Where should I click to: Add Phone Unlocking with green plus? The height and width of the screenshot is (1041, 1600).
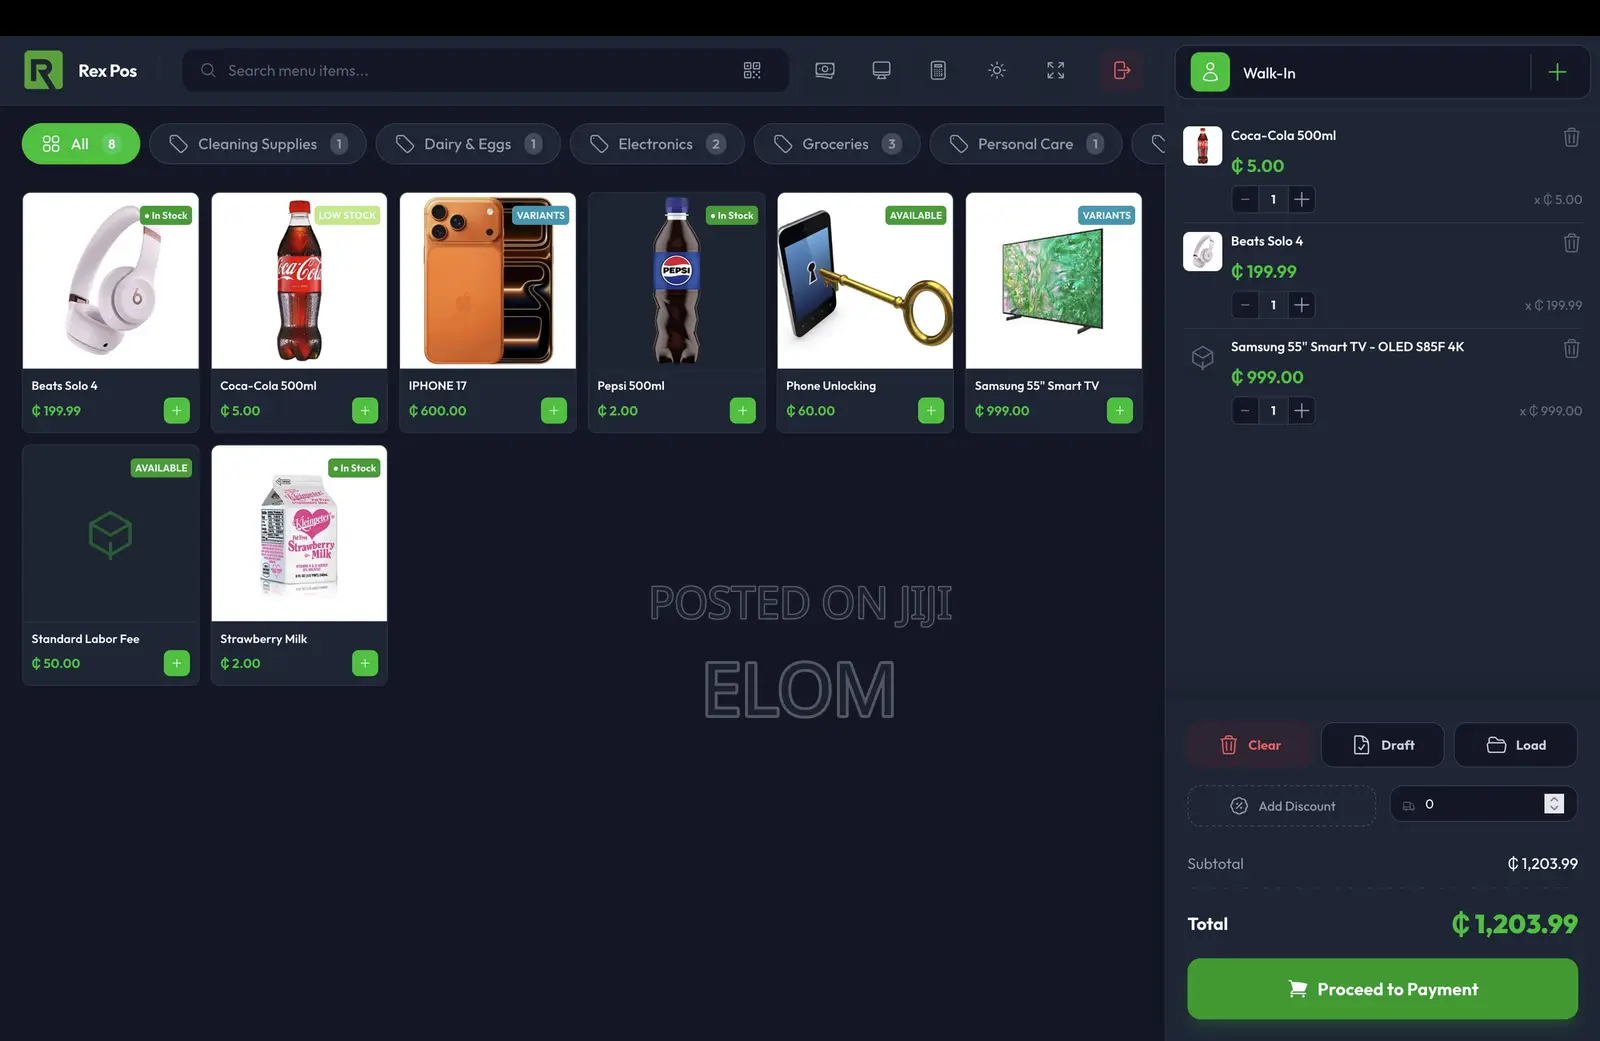coord(931,411)
